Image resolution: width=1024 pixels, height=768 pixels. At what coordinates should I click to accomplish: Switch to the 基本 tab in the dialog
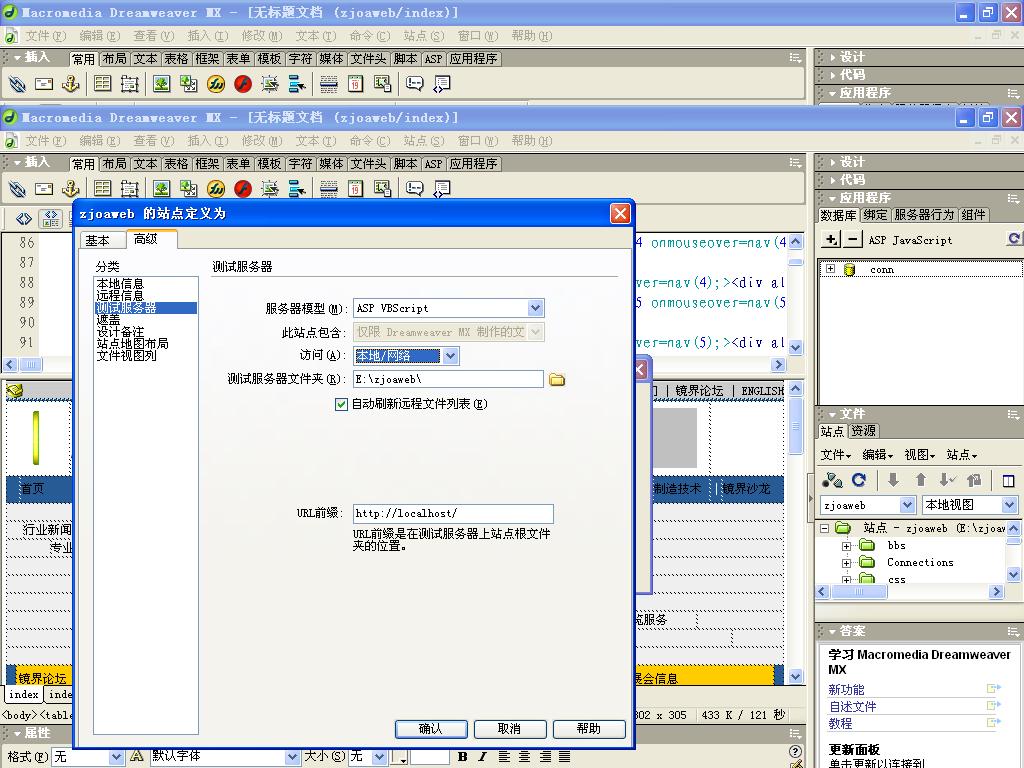point(98,240)
